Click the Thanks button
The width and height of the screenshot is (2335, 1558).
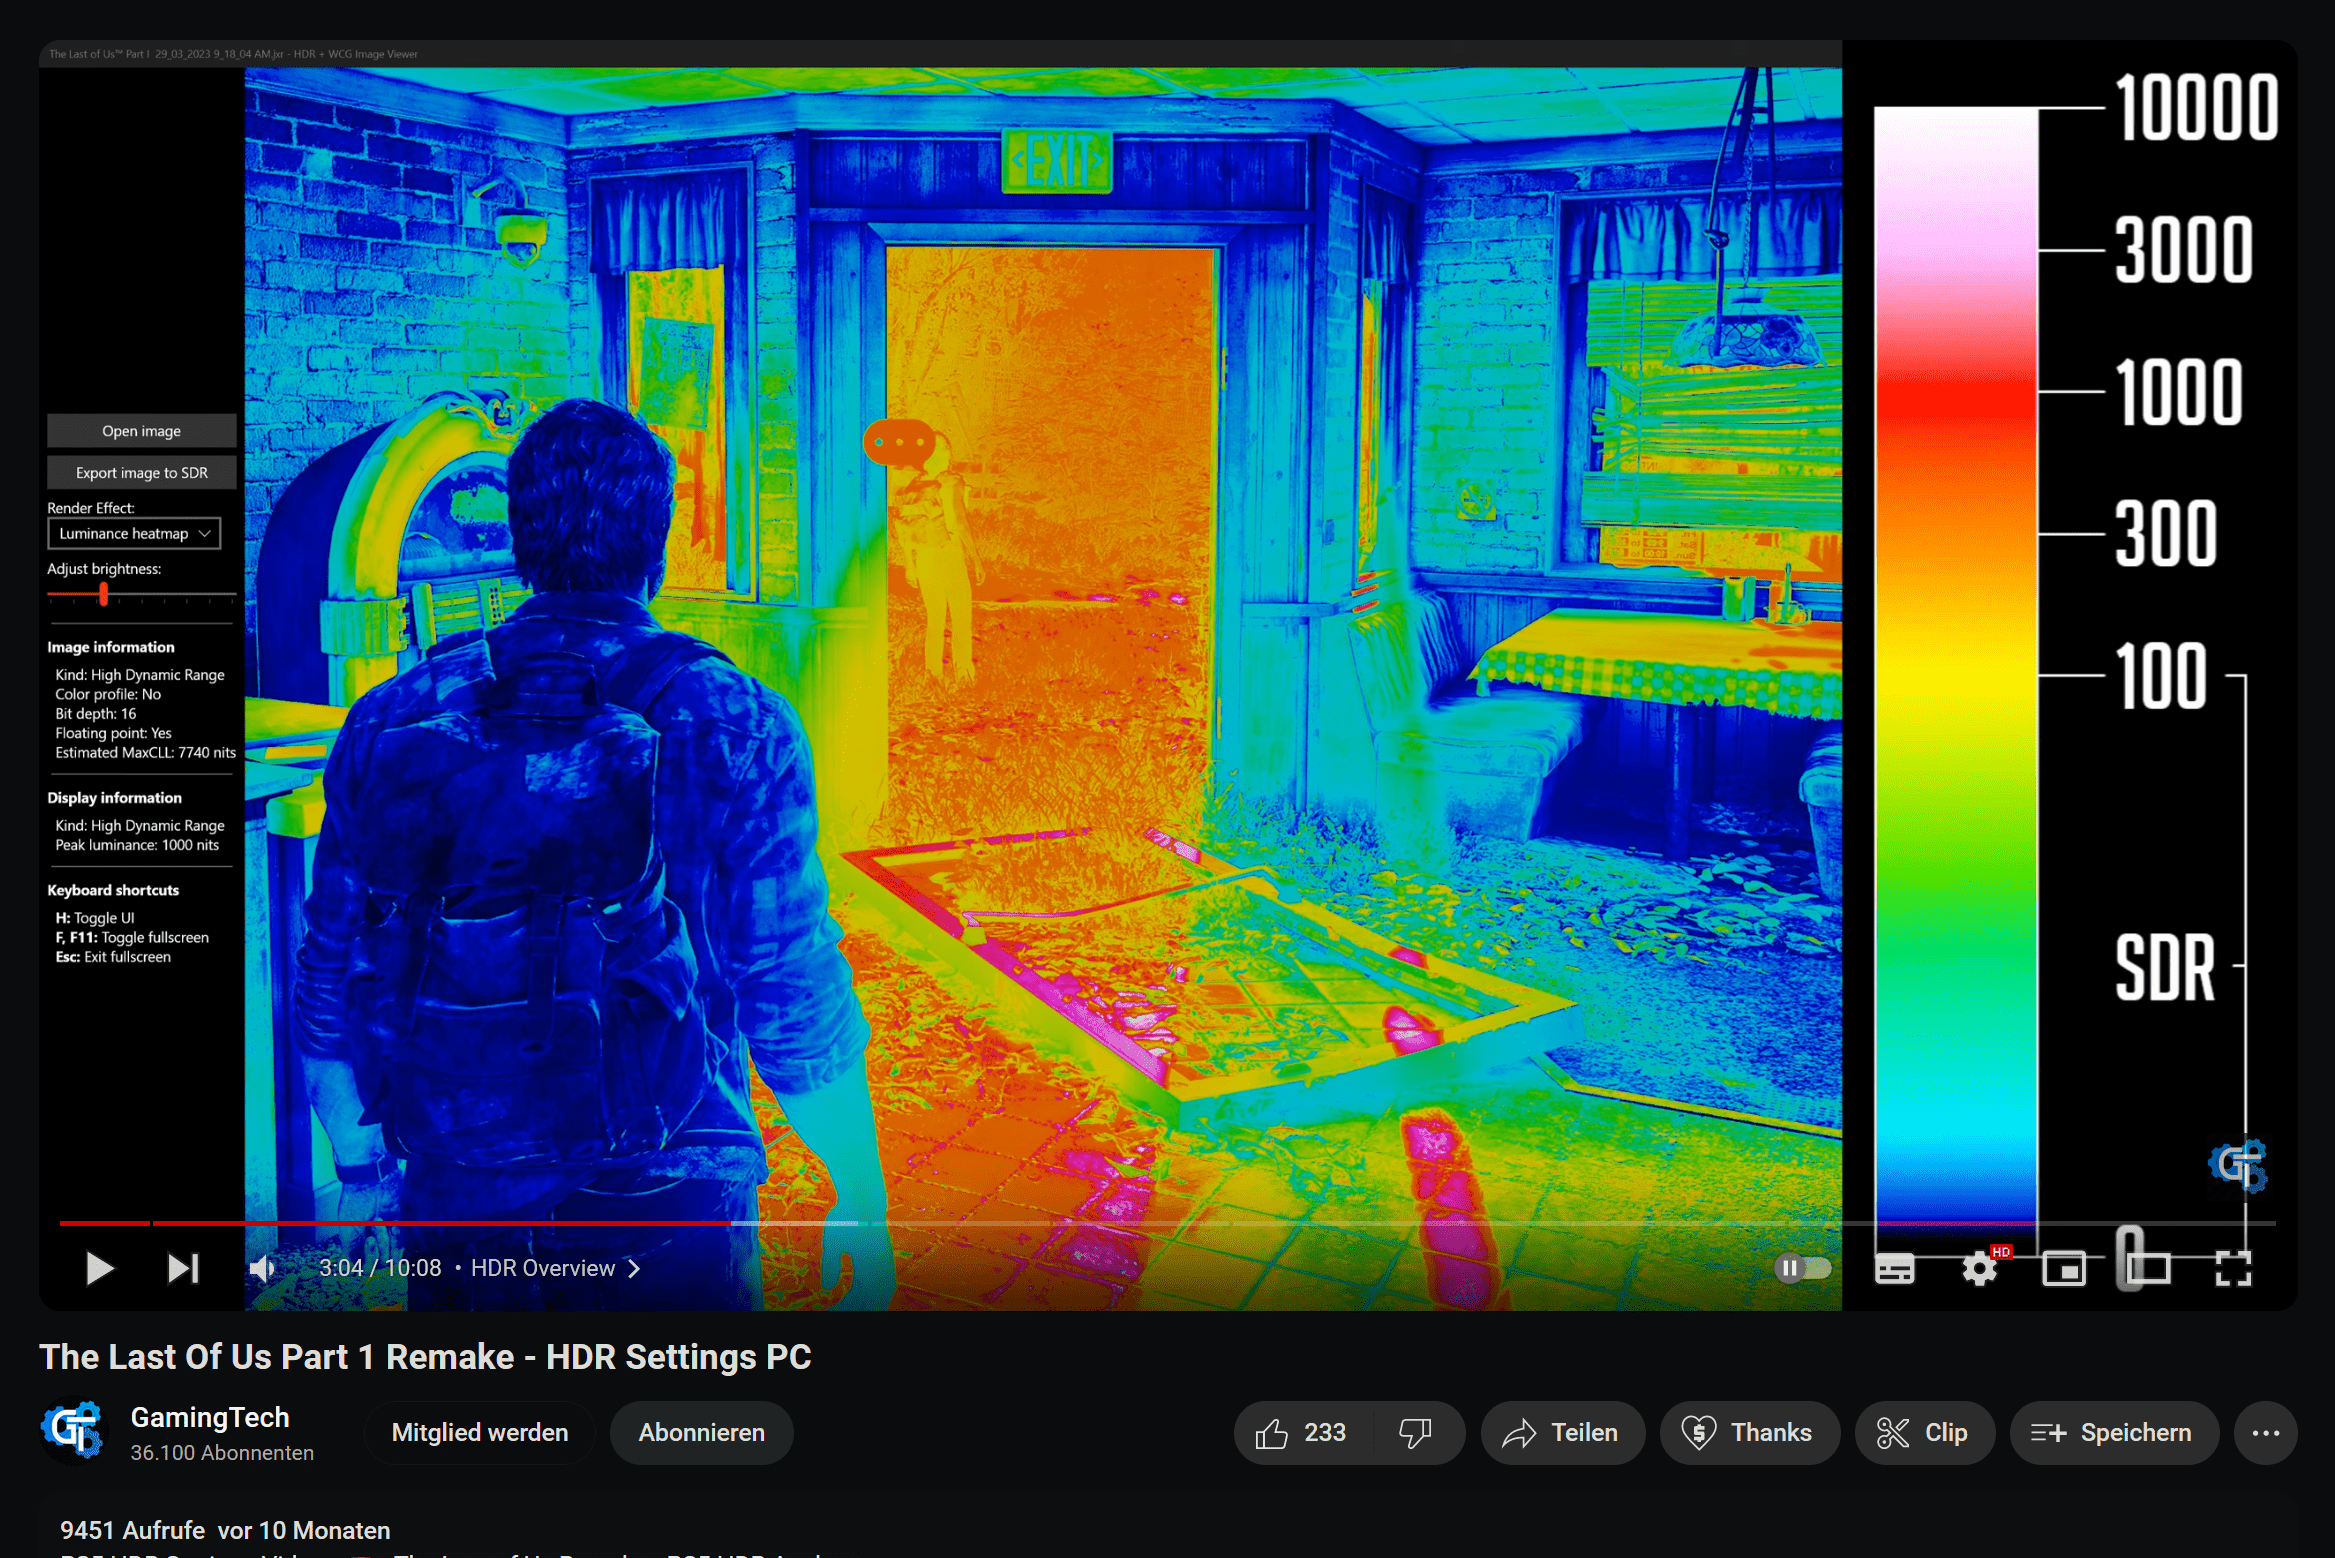tap(1749, 1432)
